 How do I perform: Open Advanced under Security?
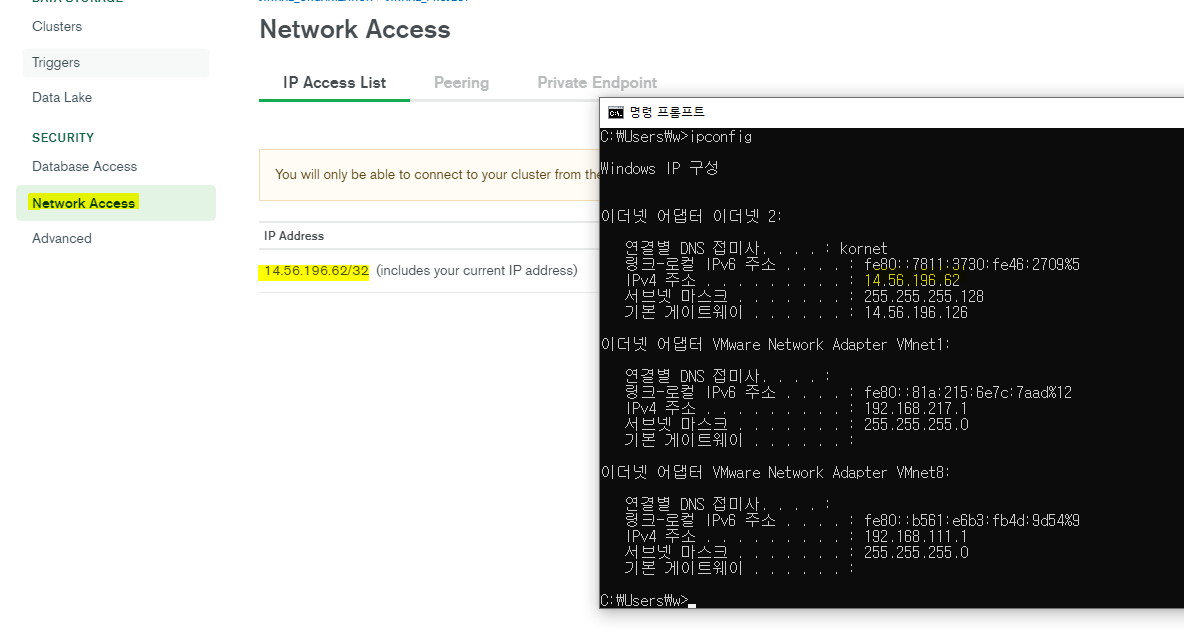coord(62,238)
